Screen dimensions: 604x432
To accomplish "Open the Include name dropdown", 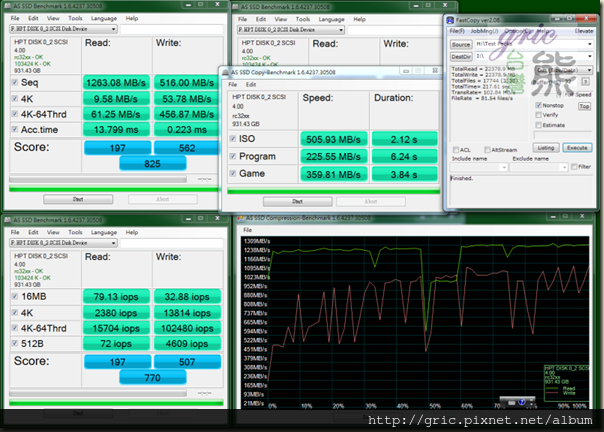I will [503, 166].
